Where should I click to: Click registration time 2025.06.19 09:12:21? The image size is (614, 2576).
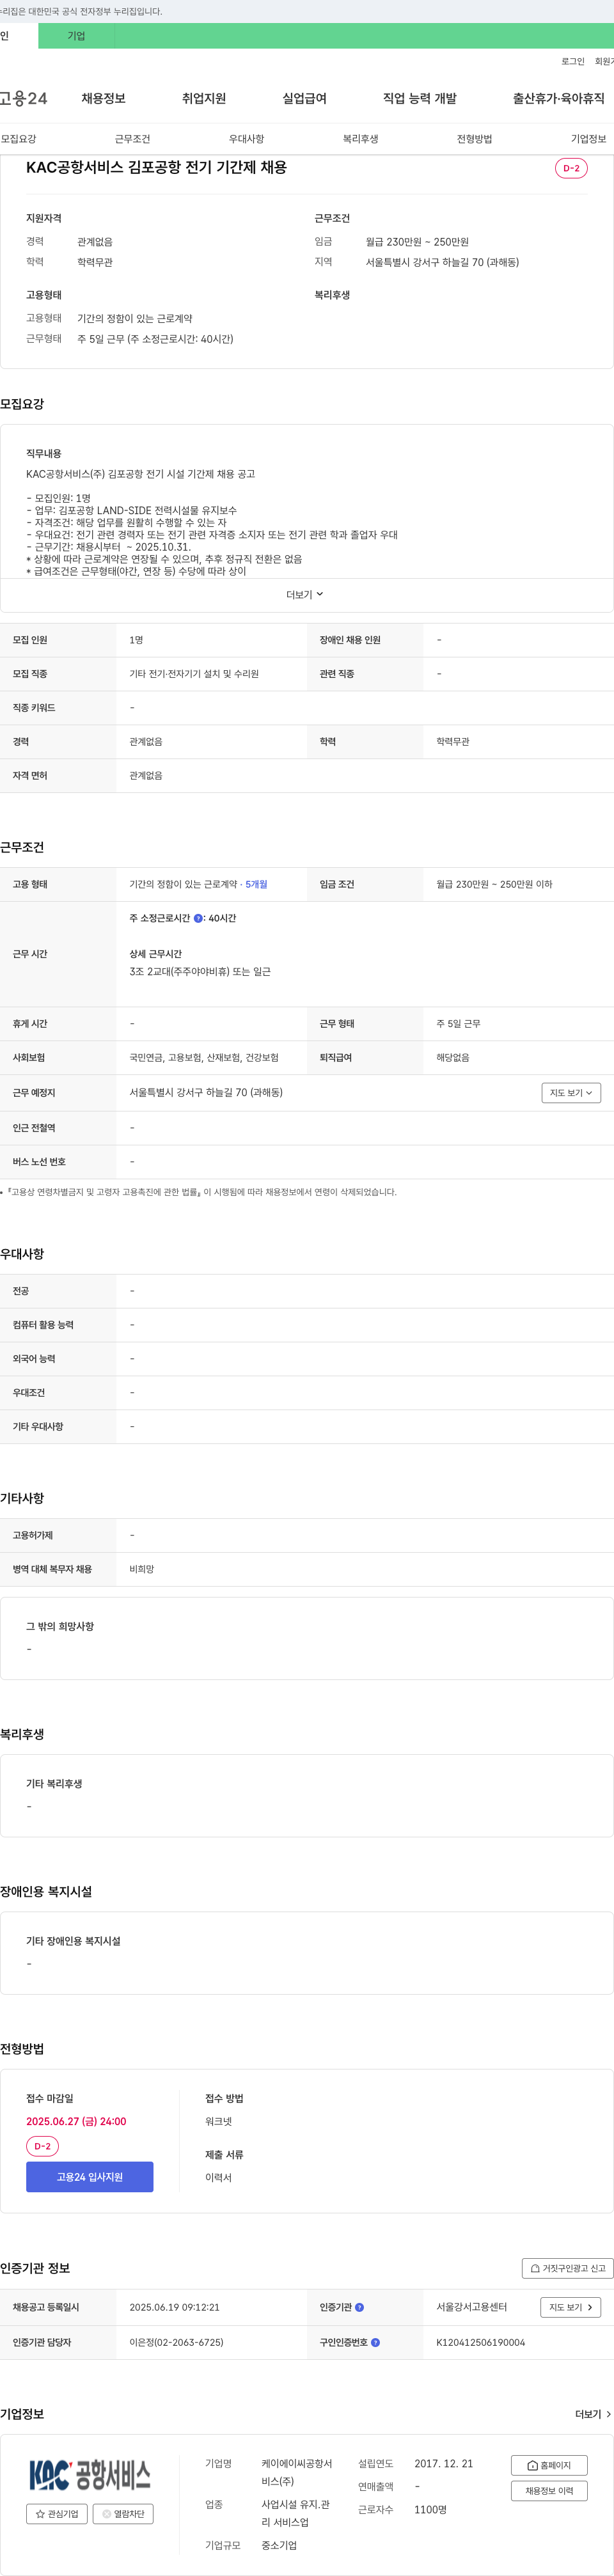pyautogui.click(x=174, y=2307)
